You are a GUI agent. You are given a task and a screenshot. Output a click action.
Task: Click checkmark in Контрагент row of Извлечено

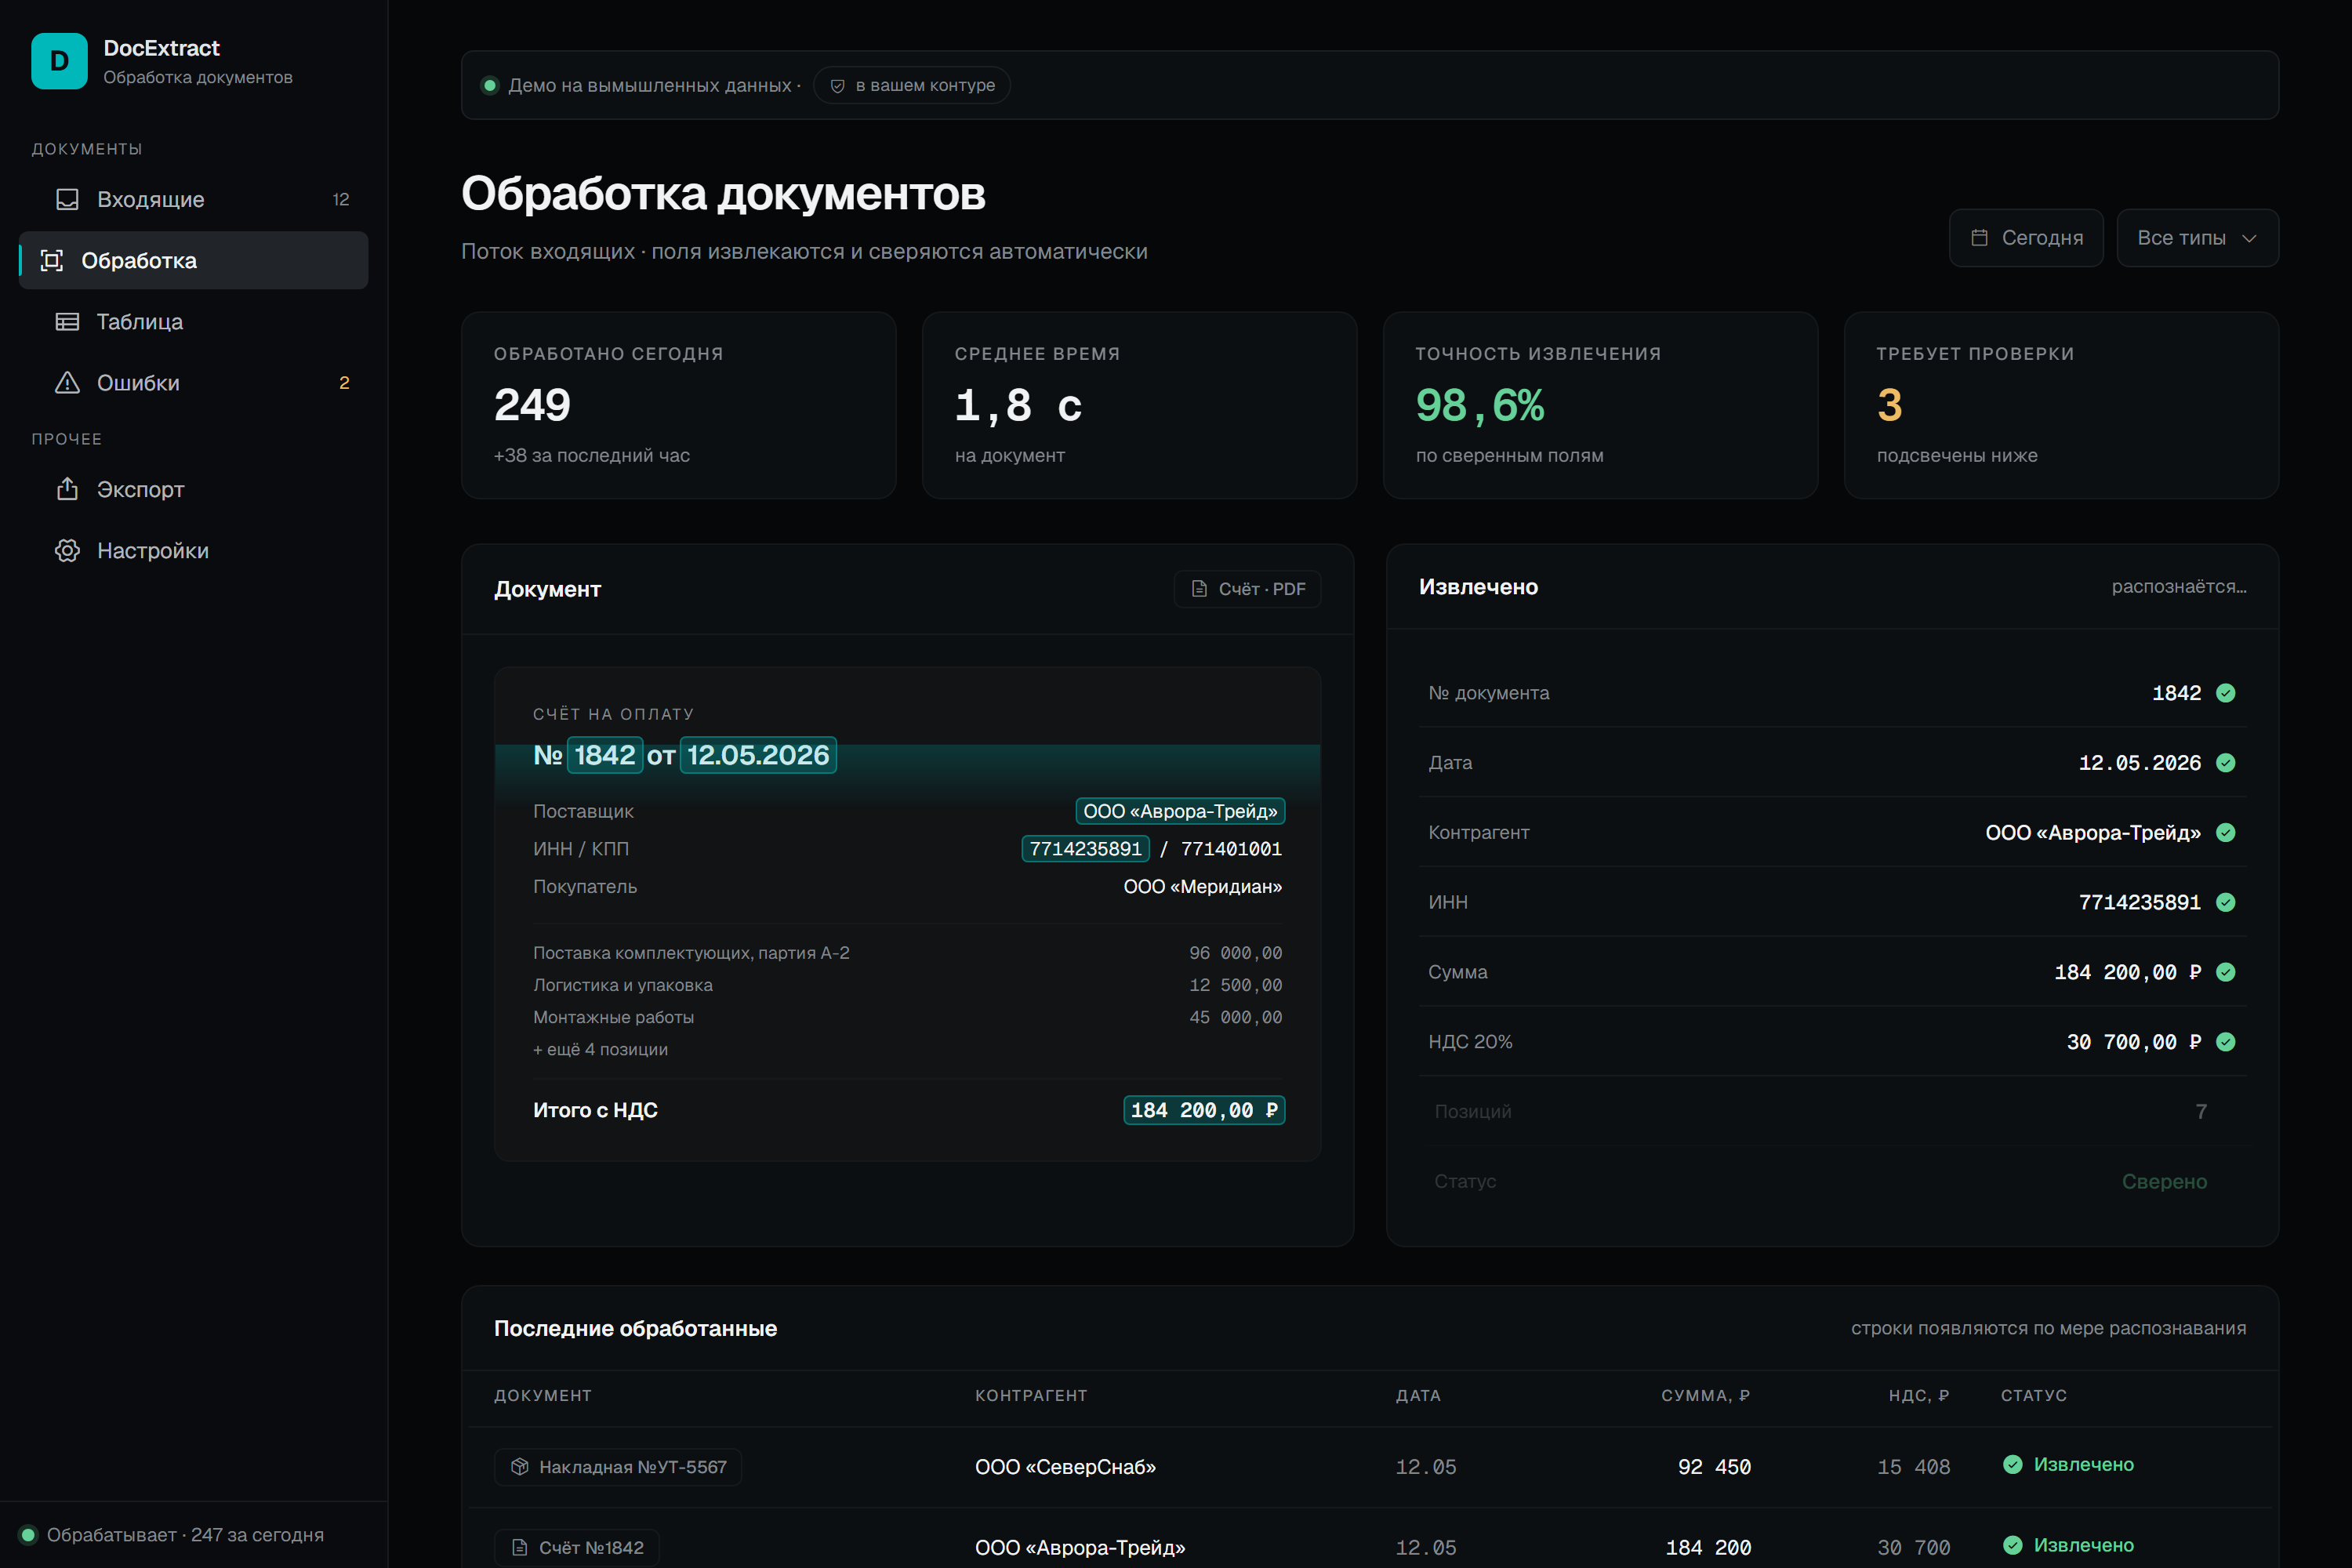[2225, 832]
